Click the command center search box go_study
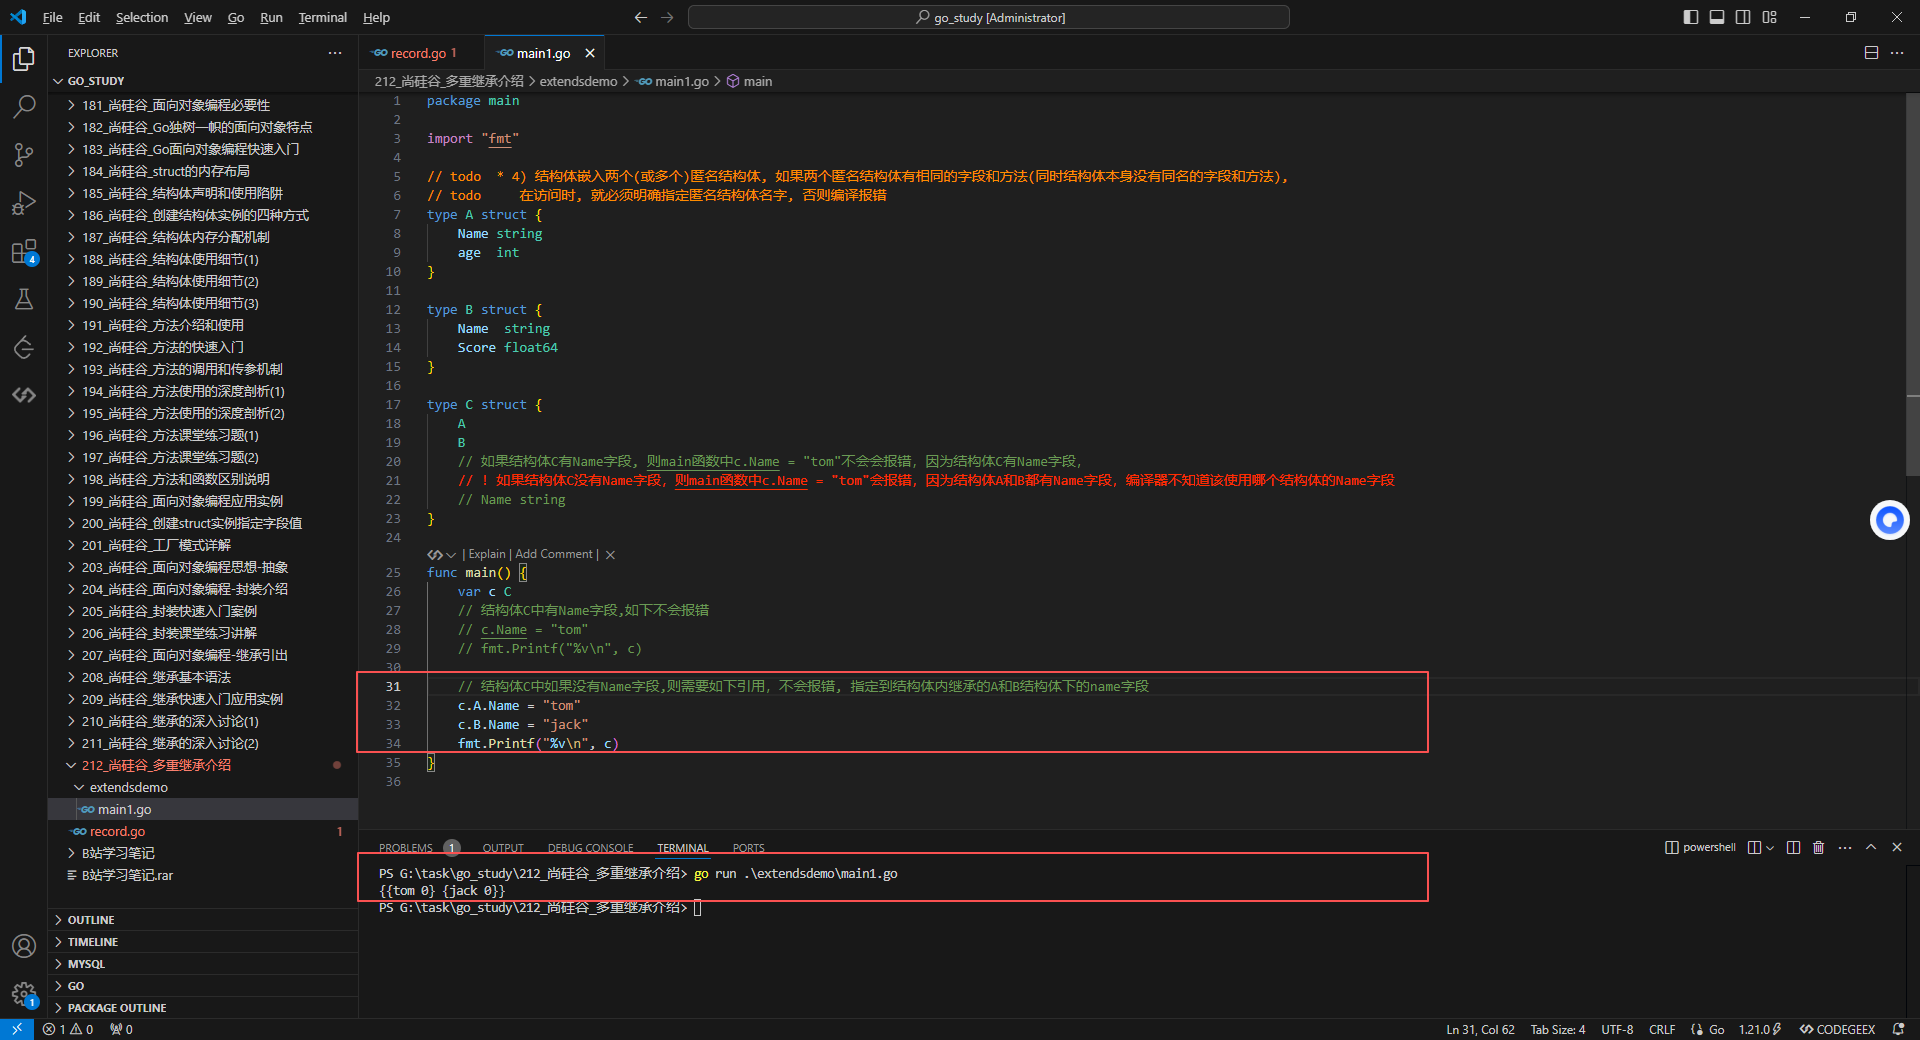Viewport: 1920px width, 1040px height. click(x=989, y=17)
